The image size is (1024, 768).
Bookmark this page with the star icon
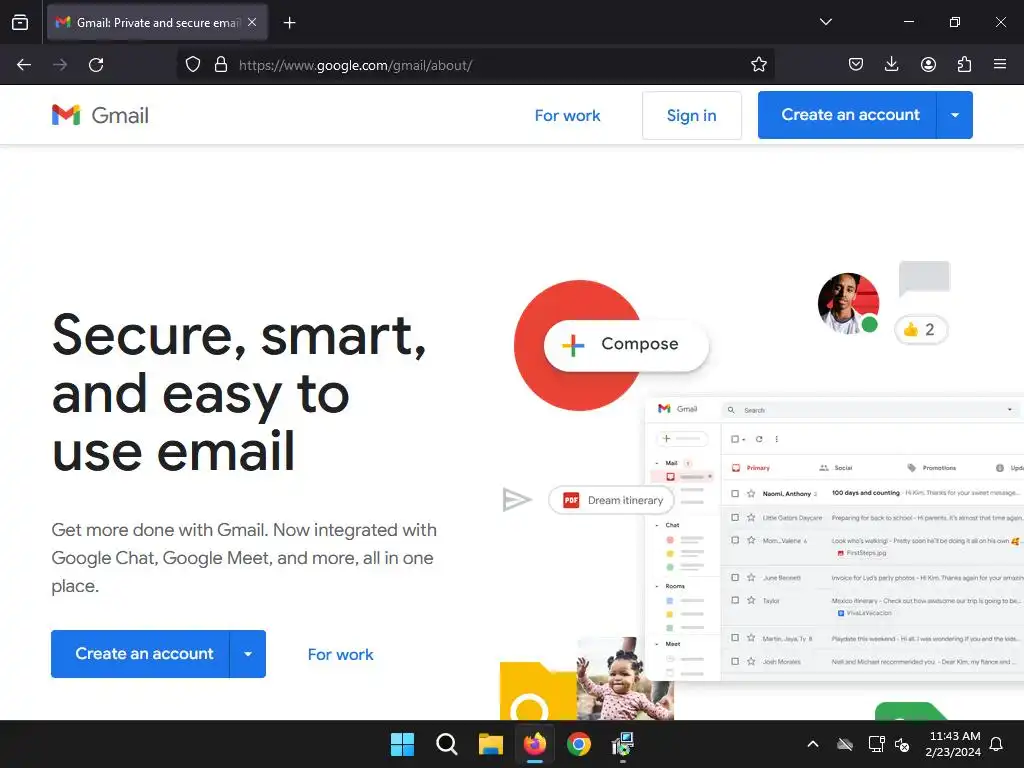(758, 64)
